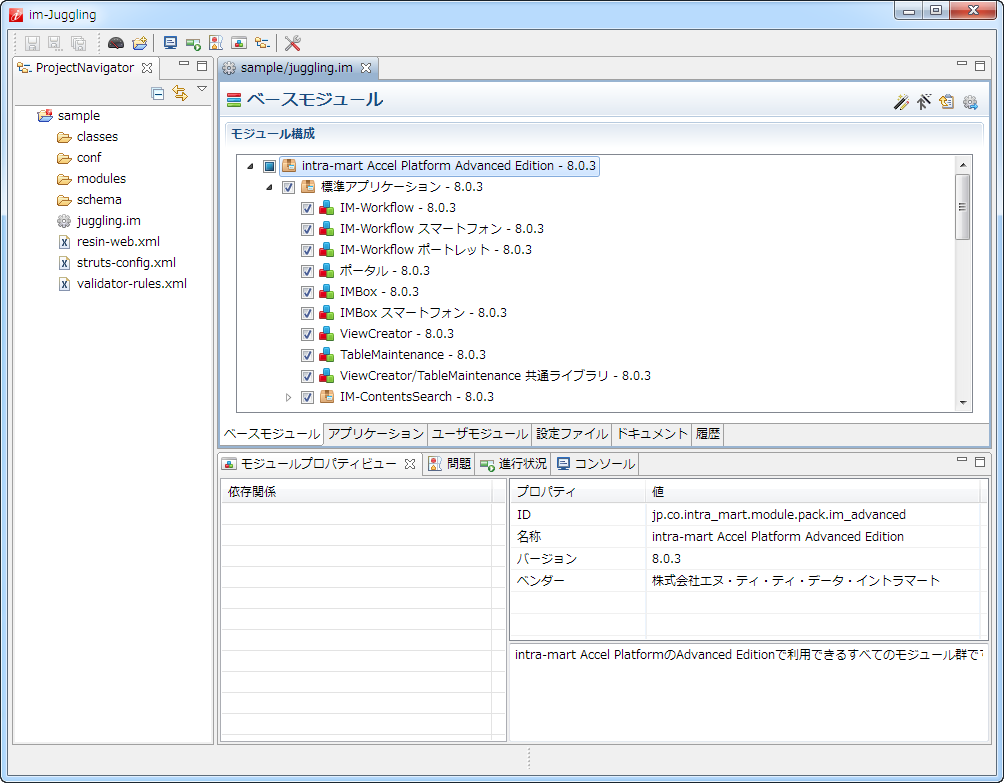Toggle Link with Editor arrows in ProjectNavigator
The image size is (1004, 783).
click(180, 93)
